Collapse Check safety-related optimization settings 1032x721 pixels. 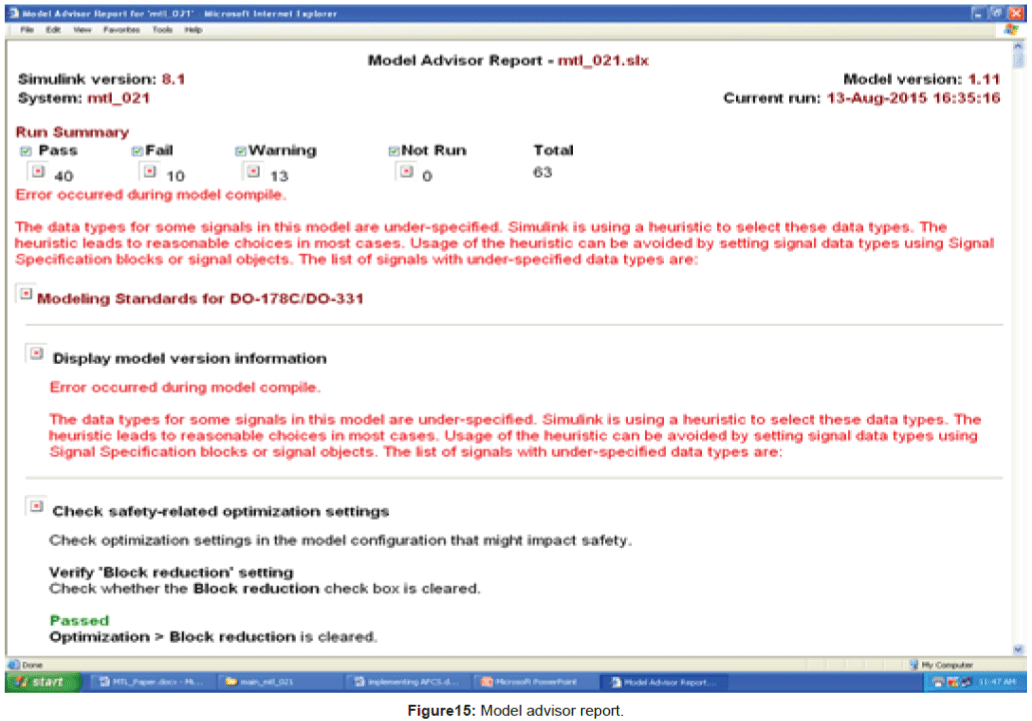37,506
